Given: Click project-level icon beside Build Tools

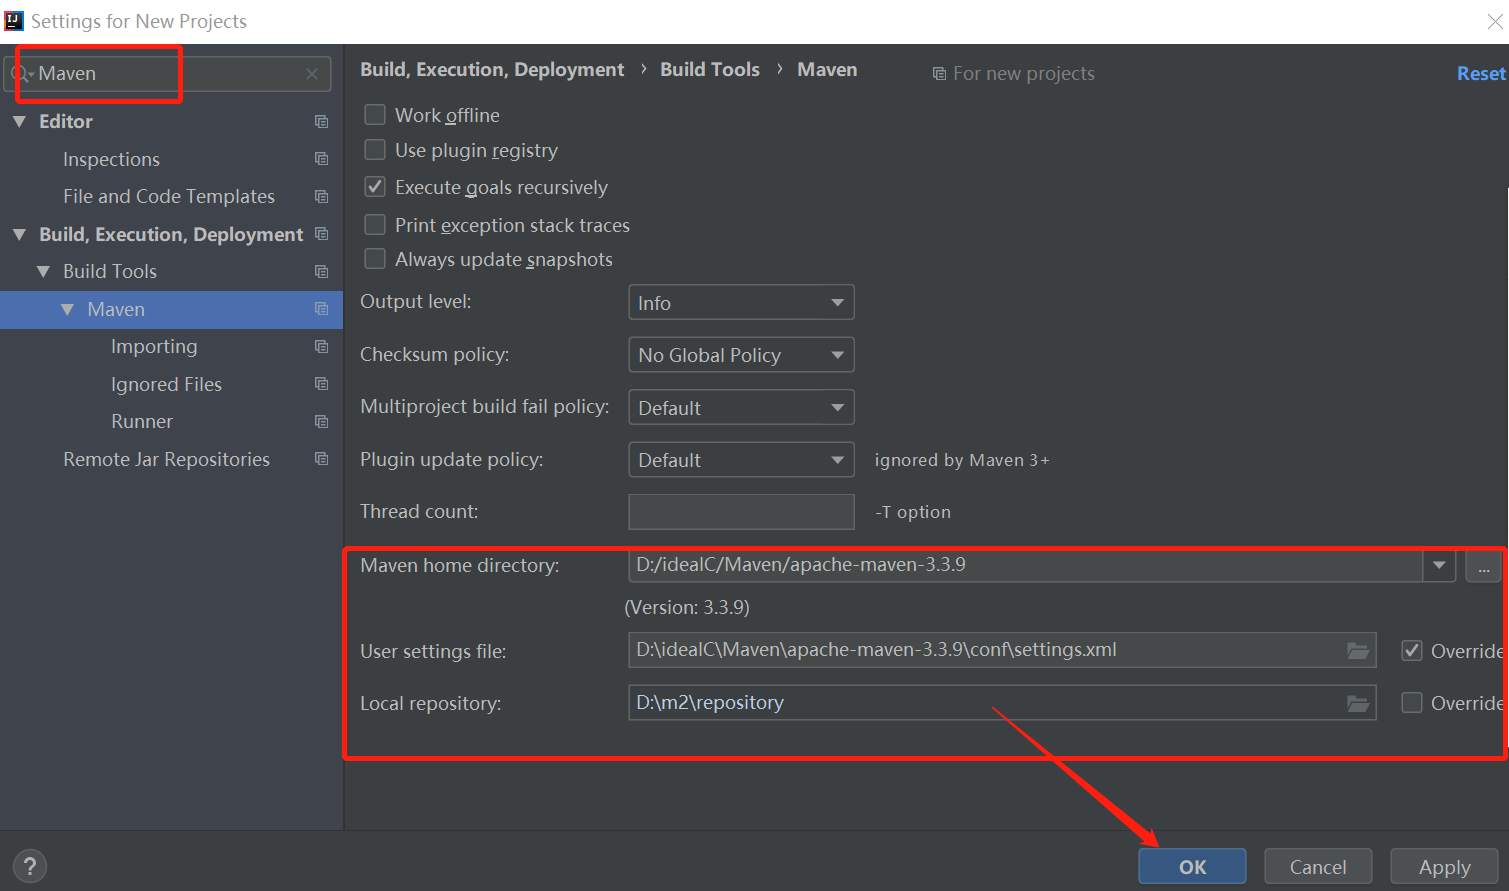Looking at the screenshot, I should (x=321, y=271).
